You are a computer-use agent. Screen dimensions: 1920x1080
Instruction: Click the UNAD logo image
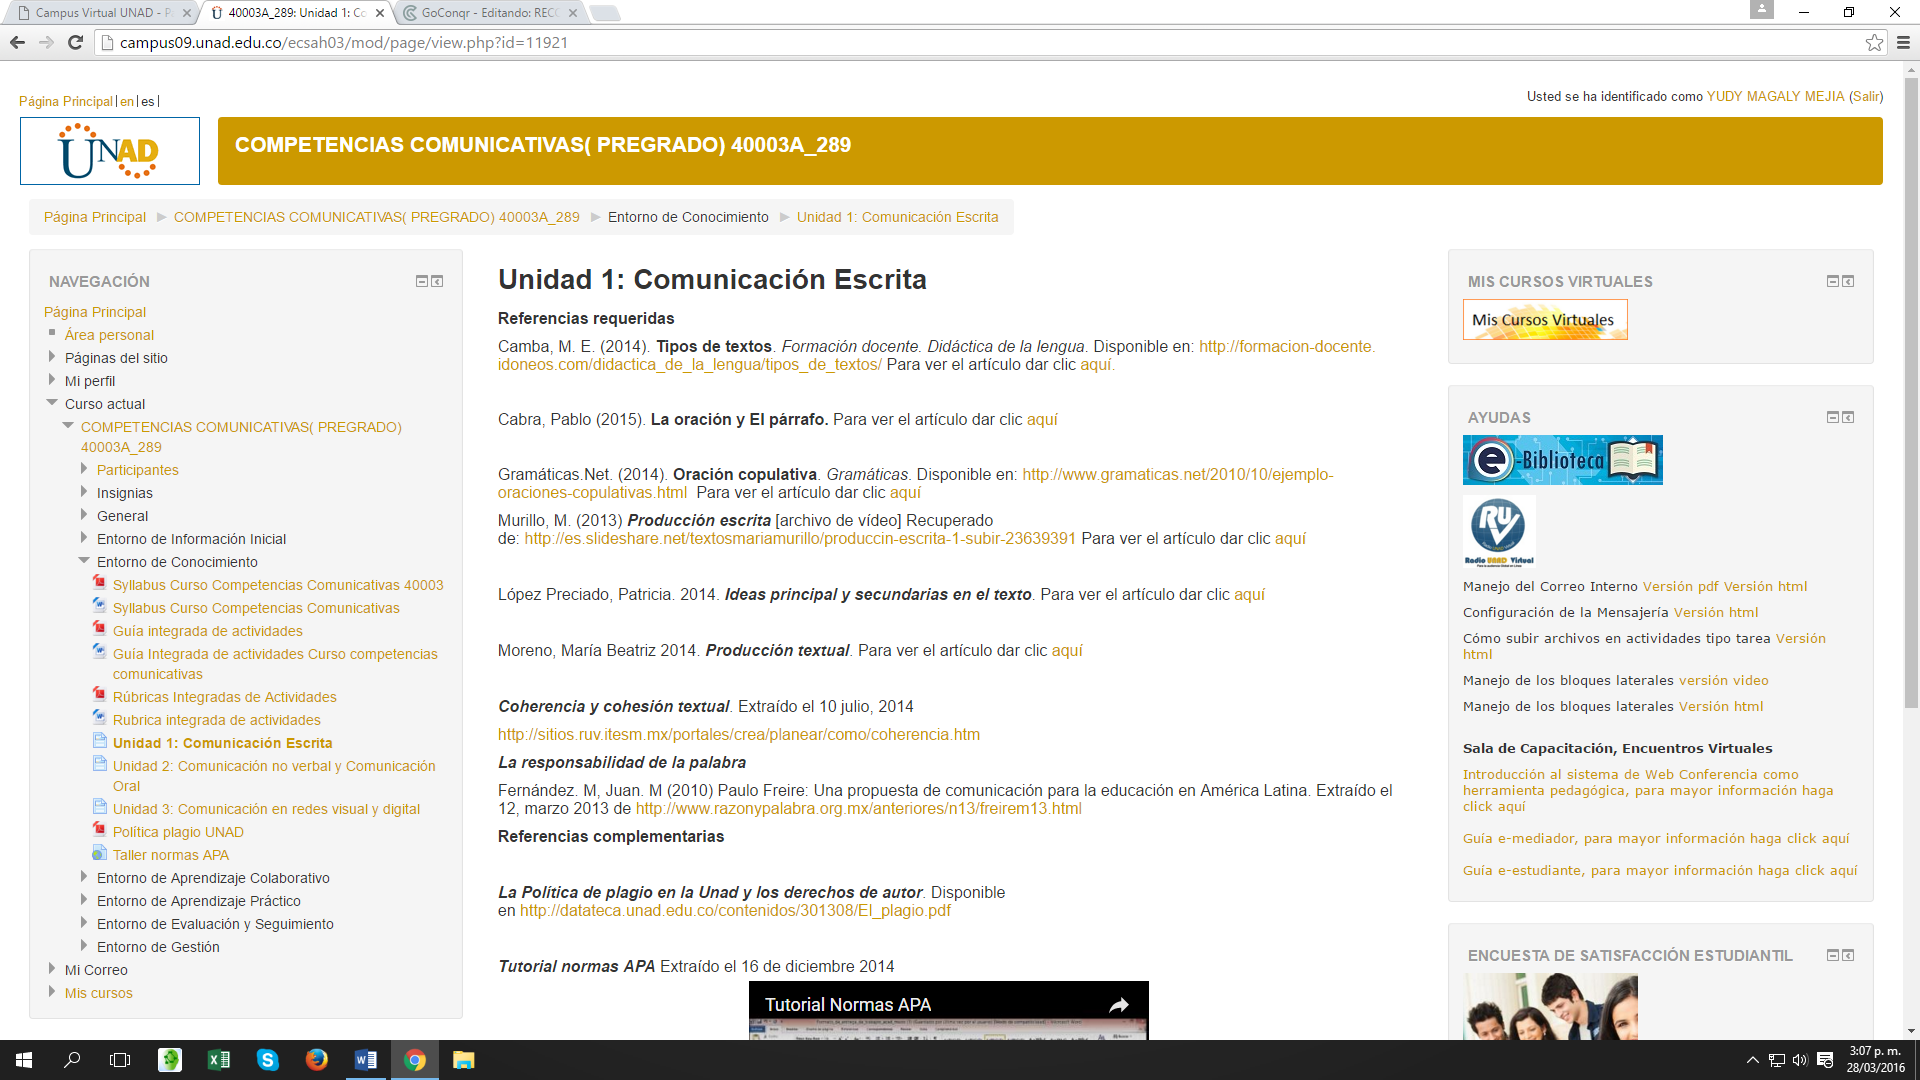tap(110, 151)
